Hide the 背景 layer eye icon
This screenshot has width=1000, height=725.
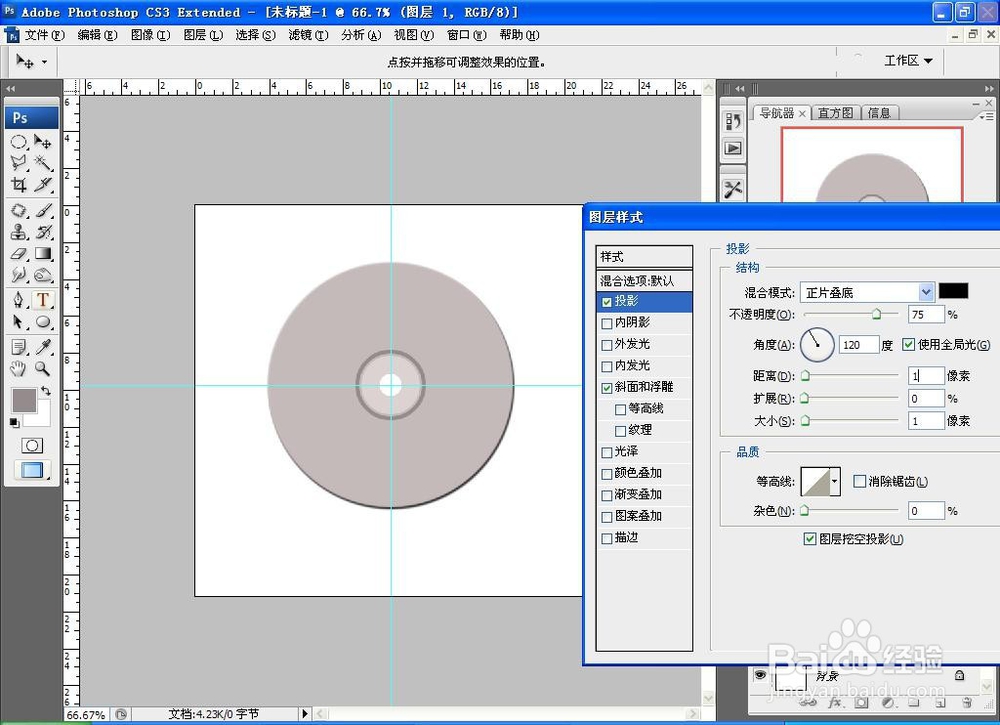coord(760,675)
